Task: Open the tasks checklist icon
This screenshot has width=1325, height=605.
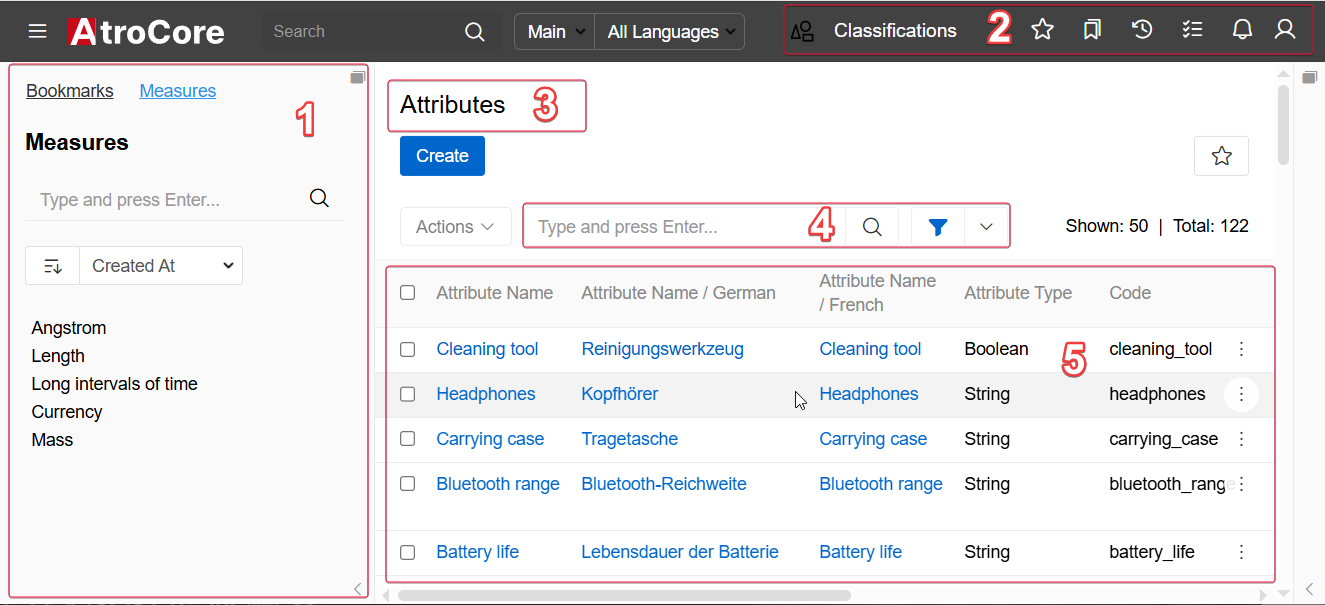Action: 1192,30
